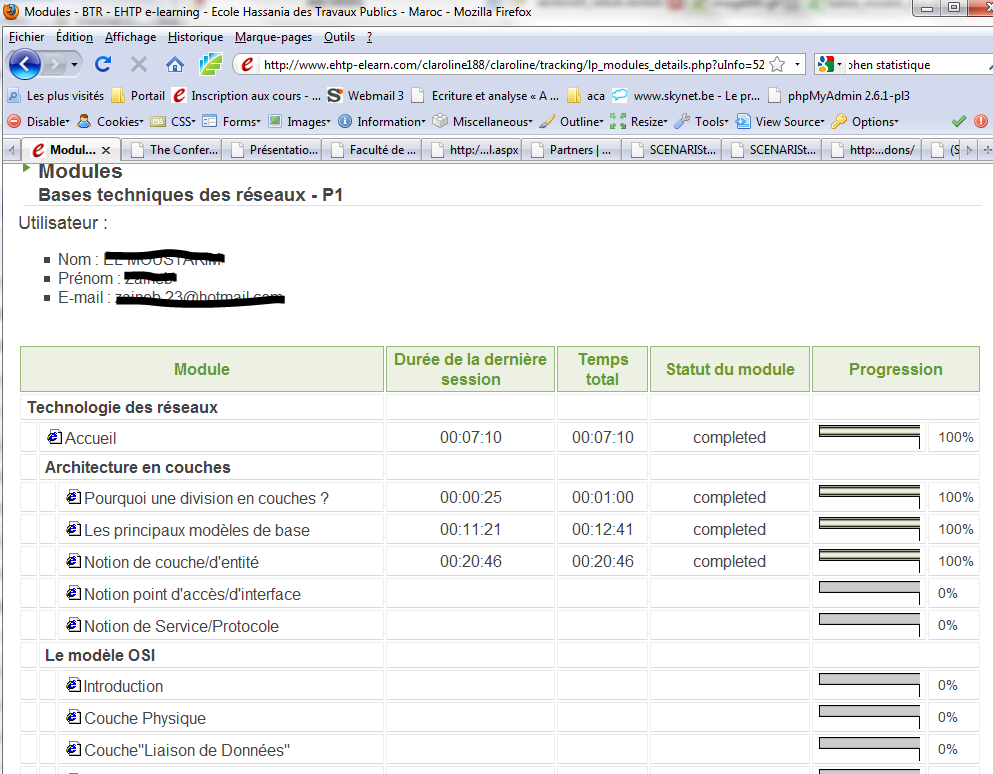The image size is (993, 774).
Task: Click the green checkmark validation icon
Action: pos(959,121)
